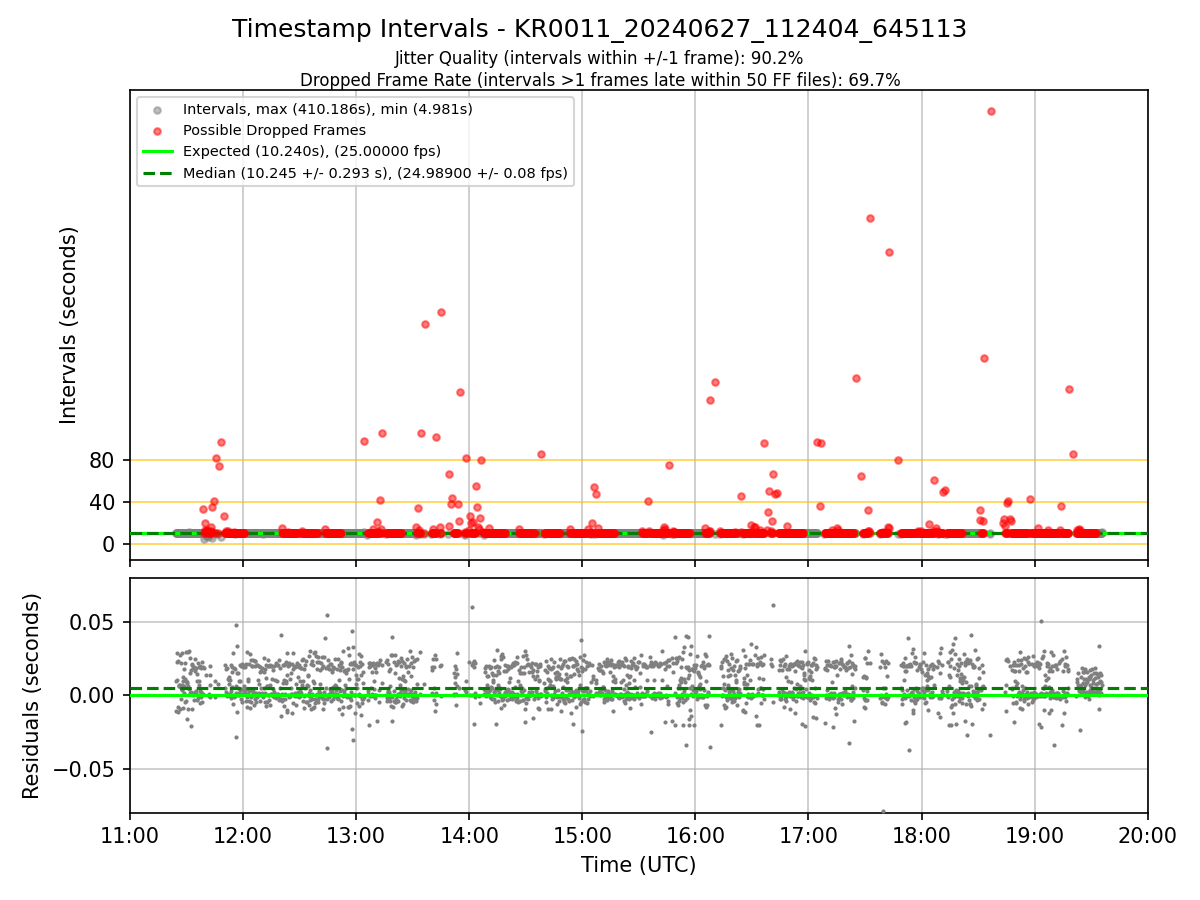Click the gray residual outlier at the bottom near 17:40
Screen dimensions: 1200x900
[x=883, y=811]
